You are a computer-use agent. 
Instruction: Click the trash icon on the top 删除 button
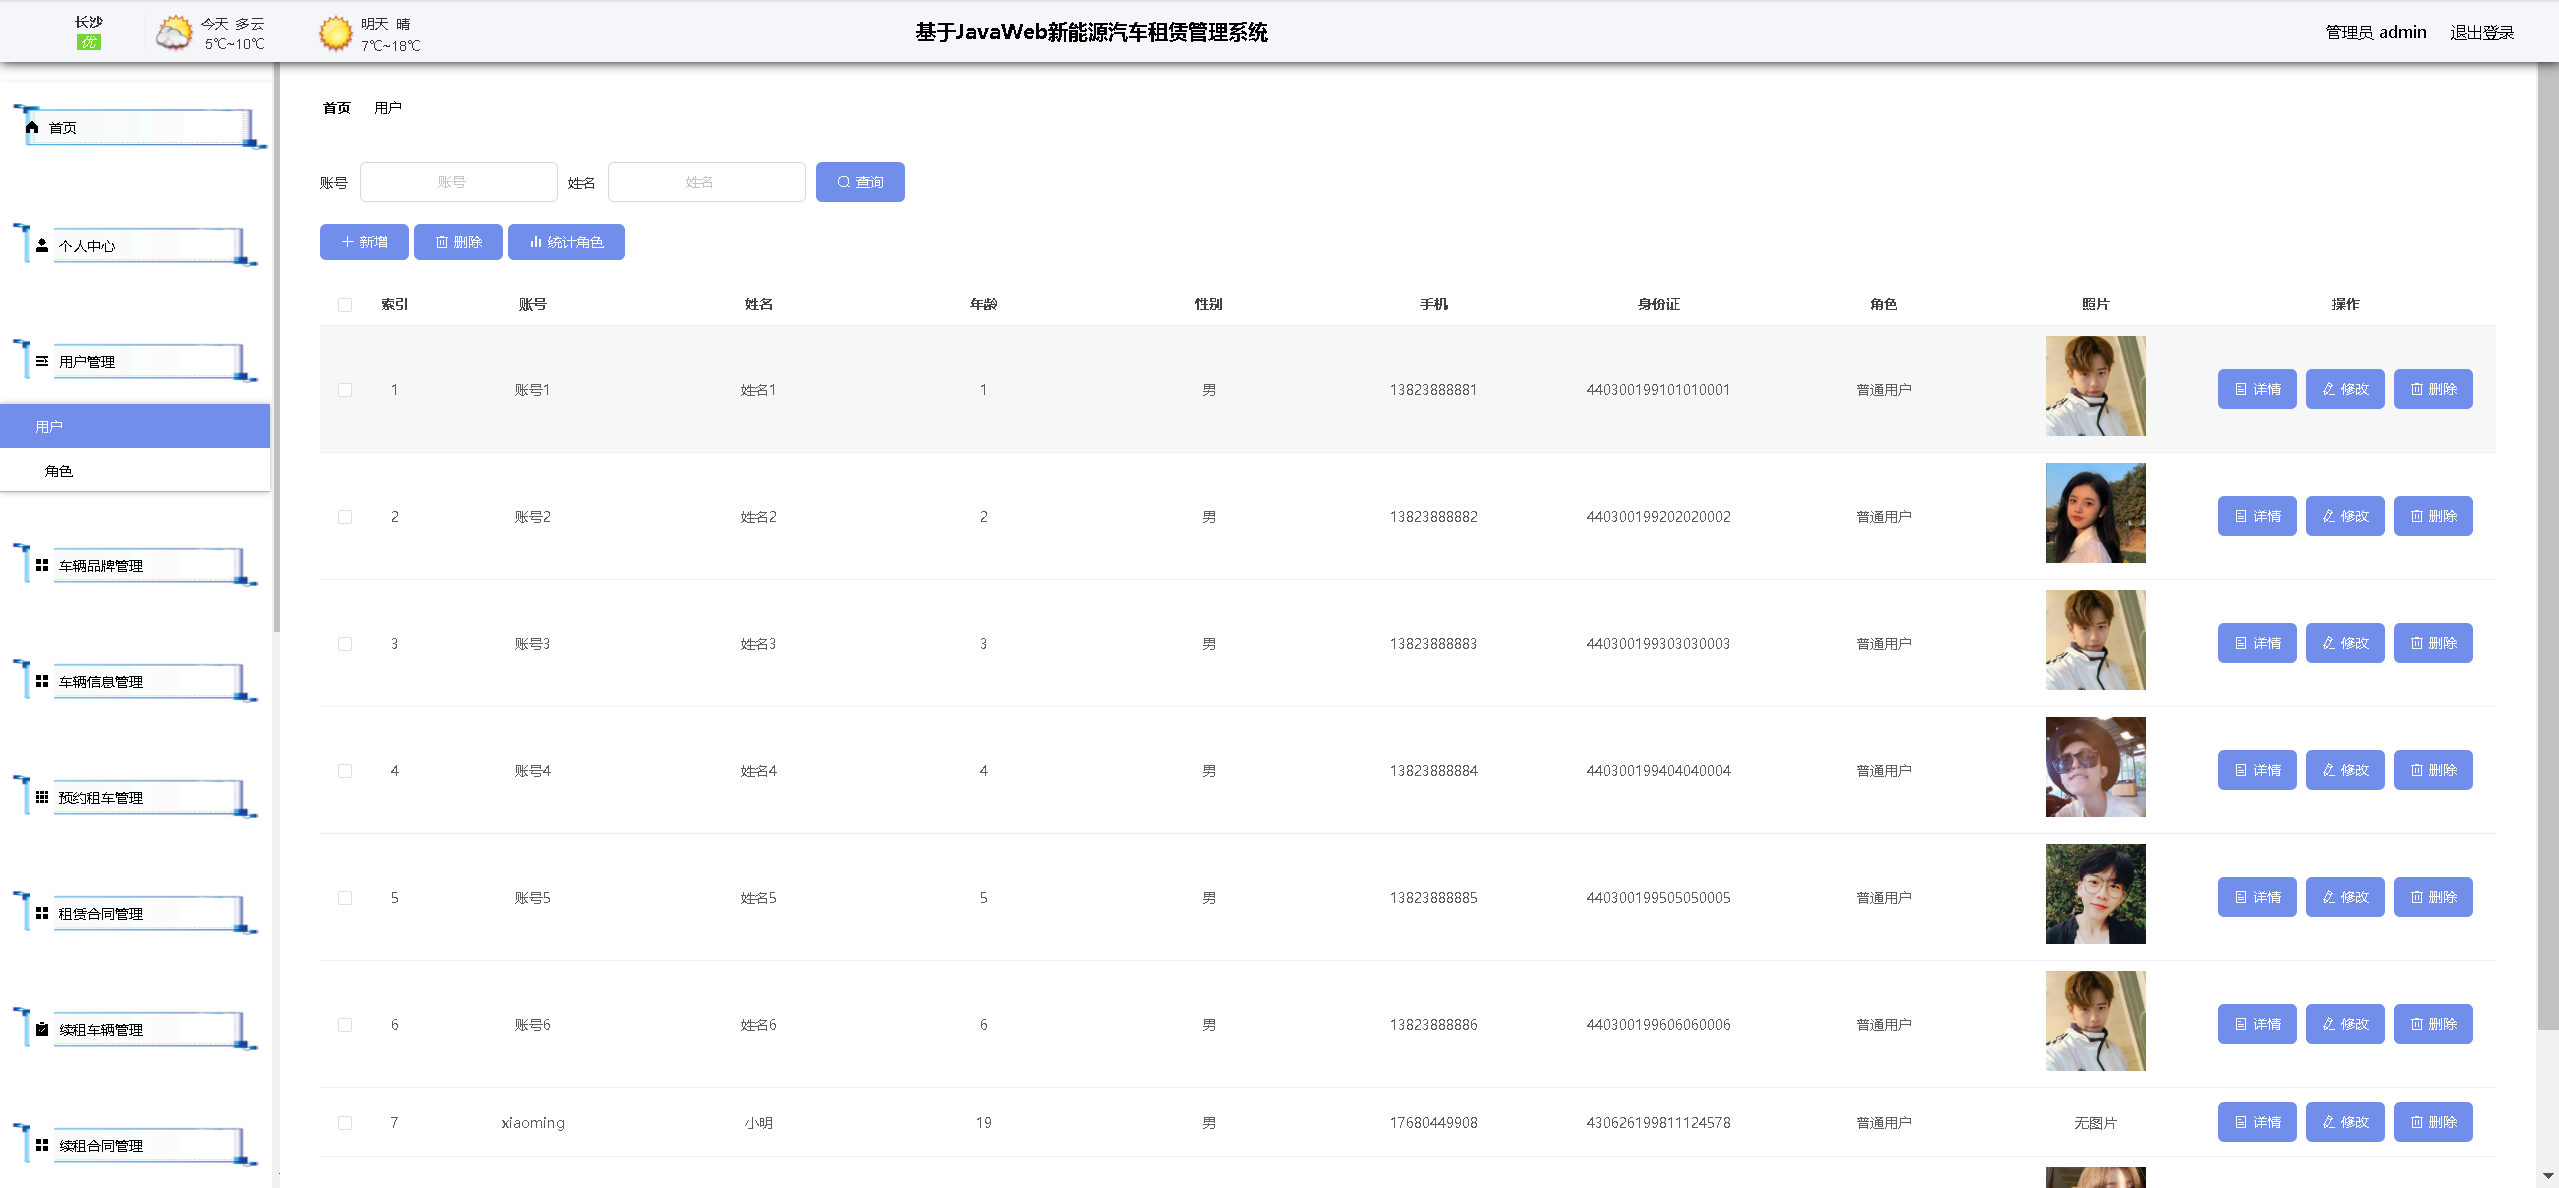[441, 242]
